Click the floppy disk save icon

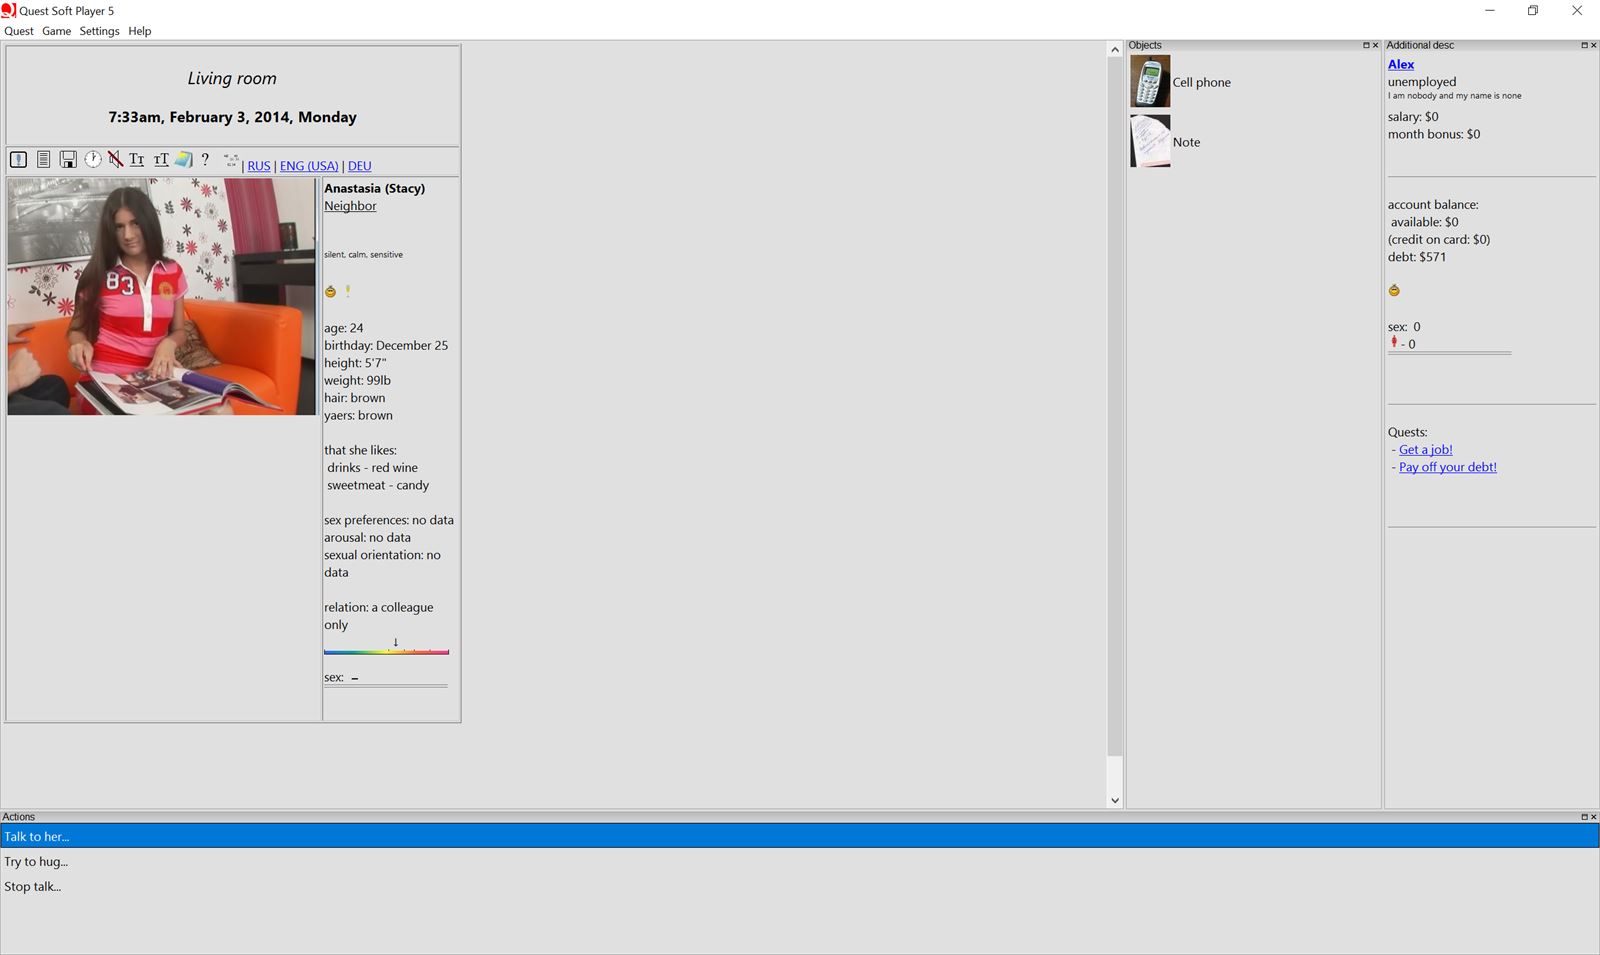(68, 159)
